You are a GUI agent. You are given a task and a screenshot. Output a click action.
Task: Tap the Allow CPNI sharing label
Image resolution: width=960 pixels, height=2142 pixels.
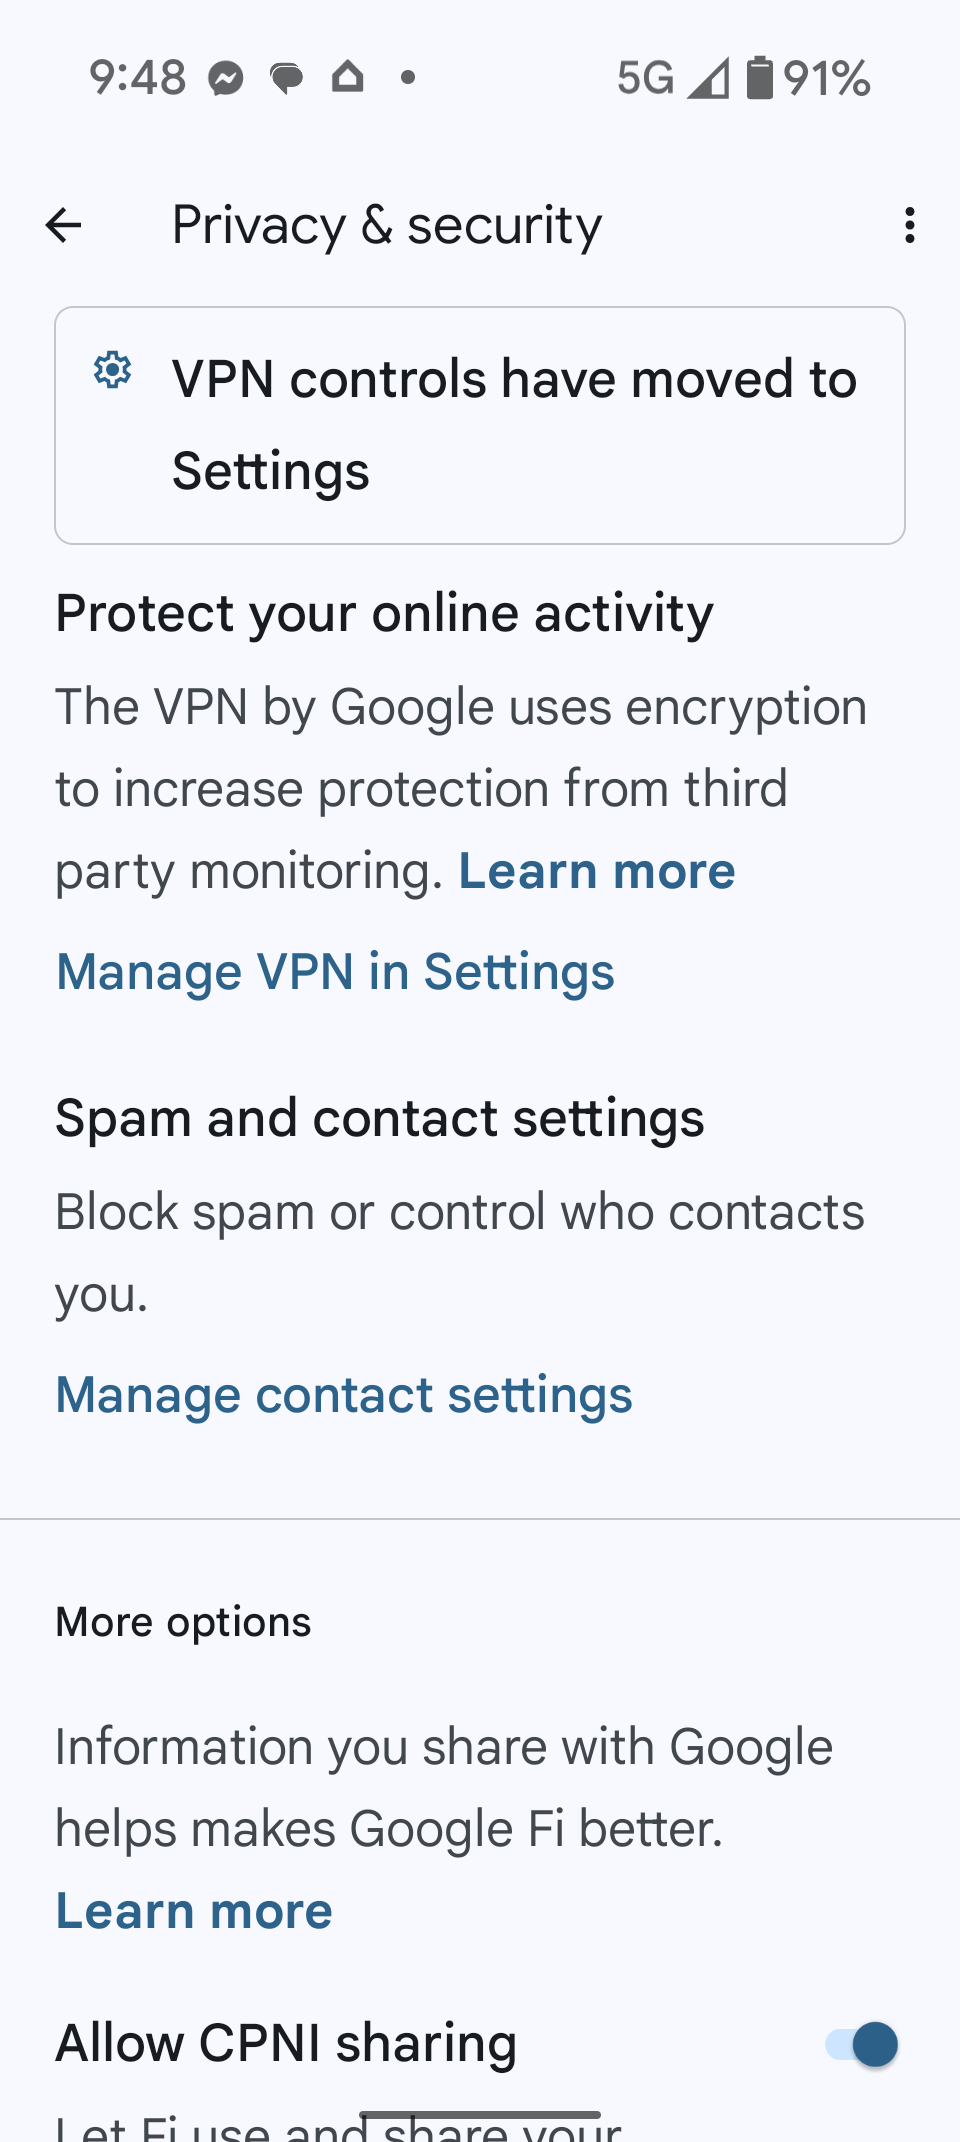[x=286, y=2043]
